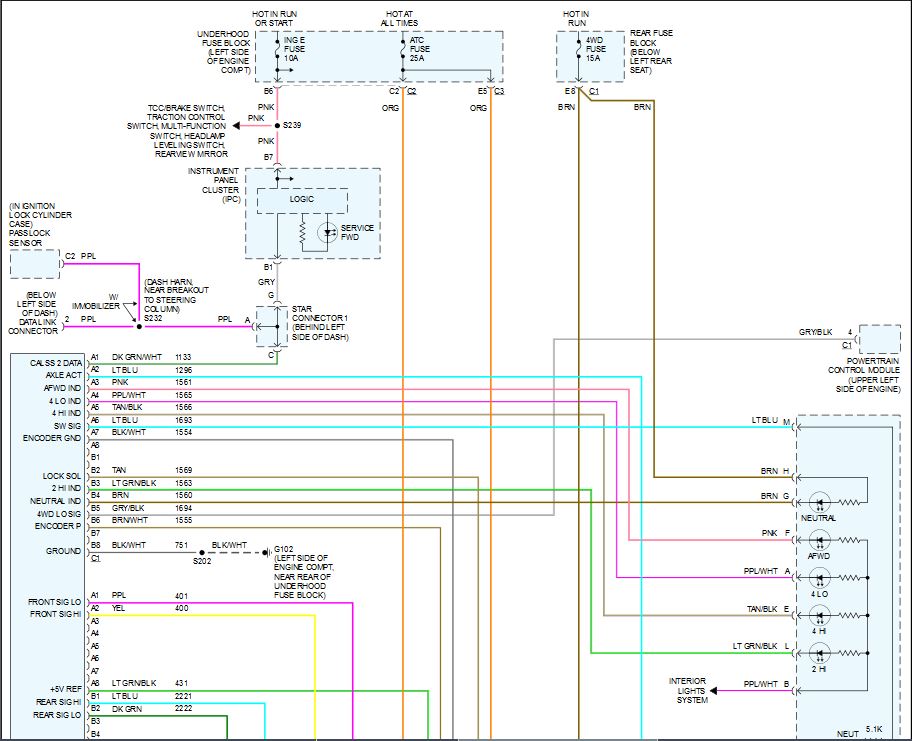The height and width of the screenshot is (741, 912).
Task: Click the ENCODER P pin label
Action: [x=58, y=526]
